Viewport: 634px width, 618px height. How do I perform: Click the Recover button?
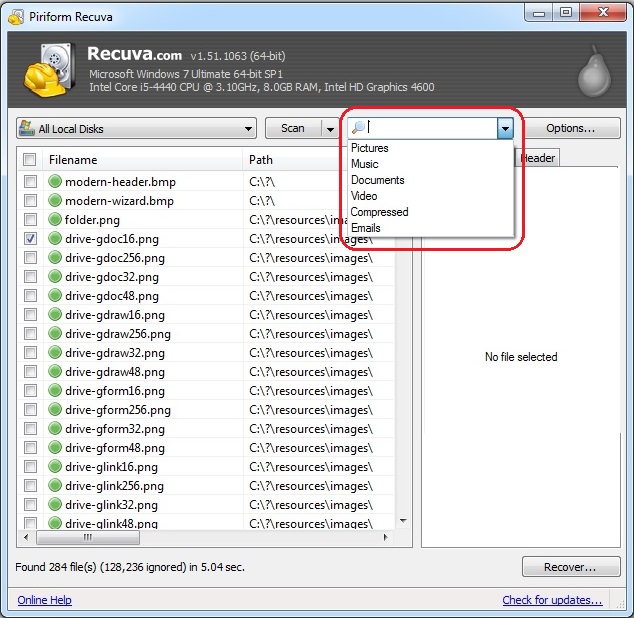click(571, 567)
